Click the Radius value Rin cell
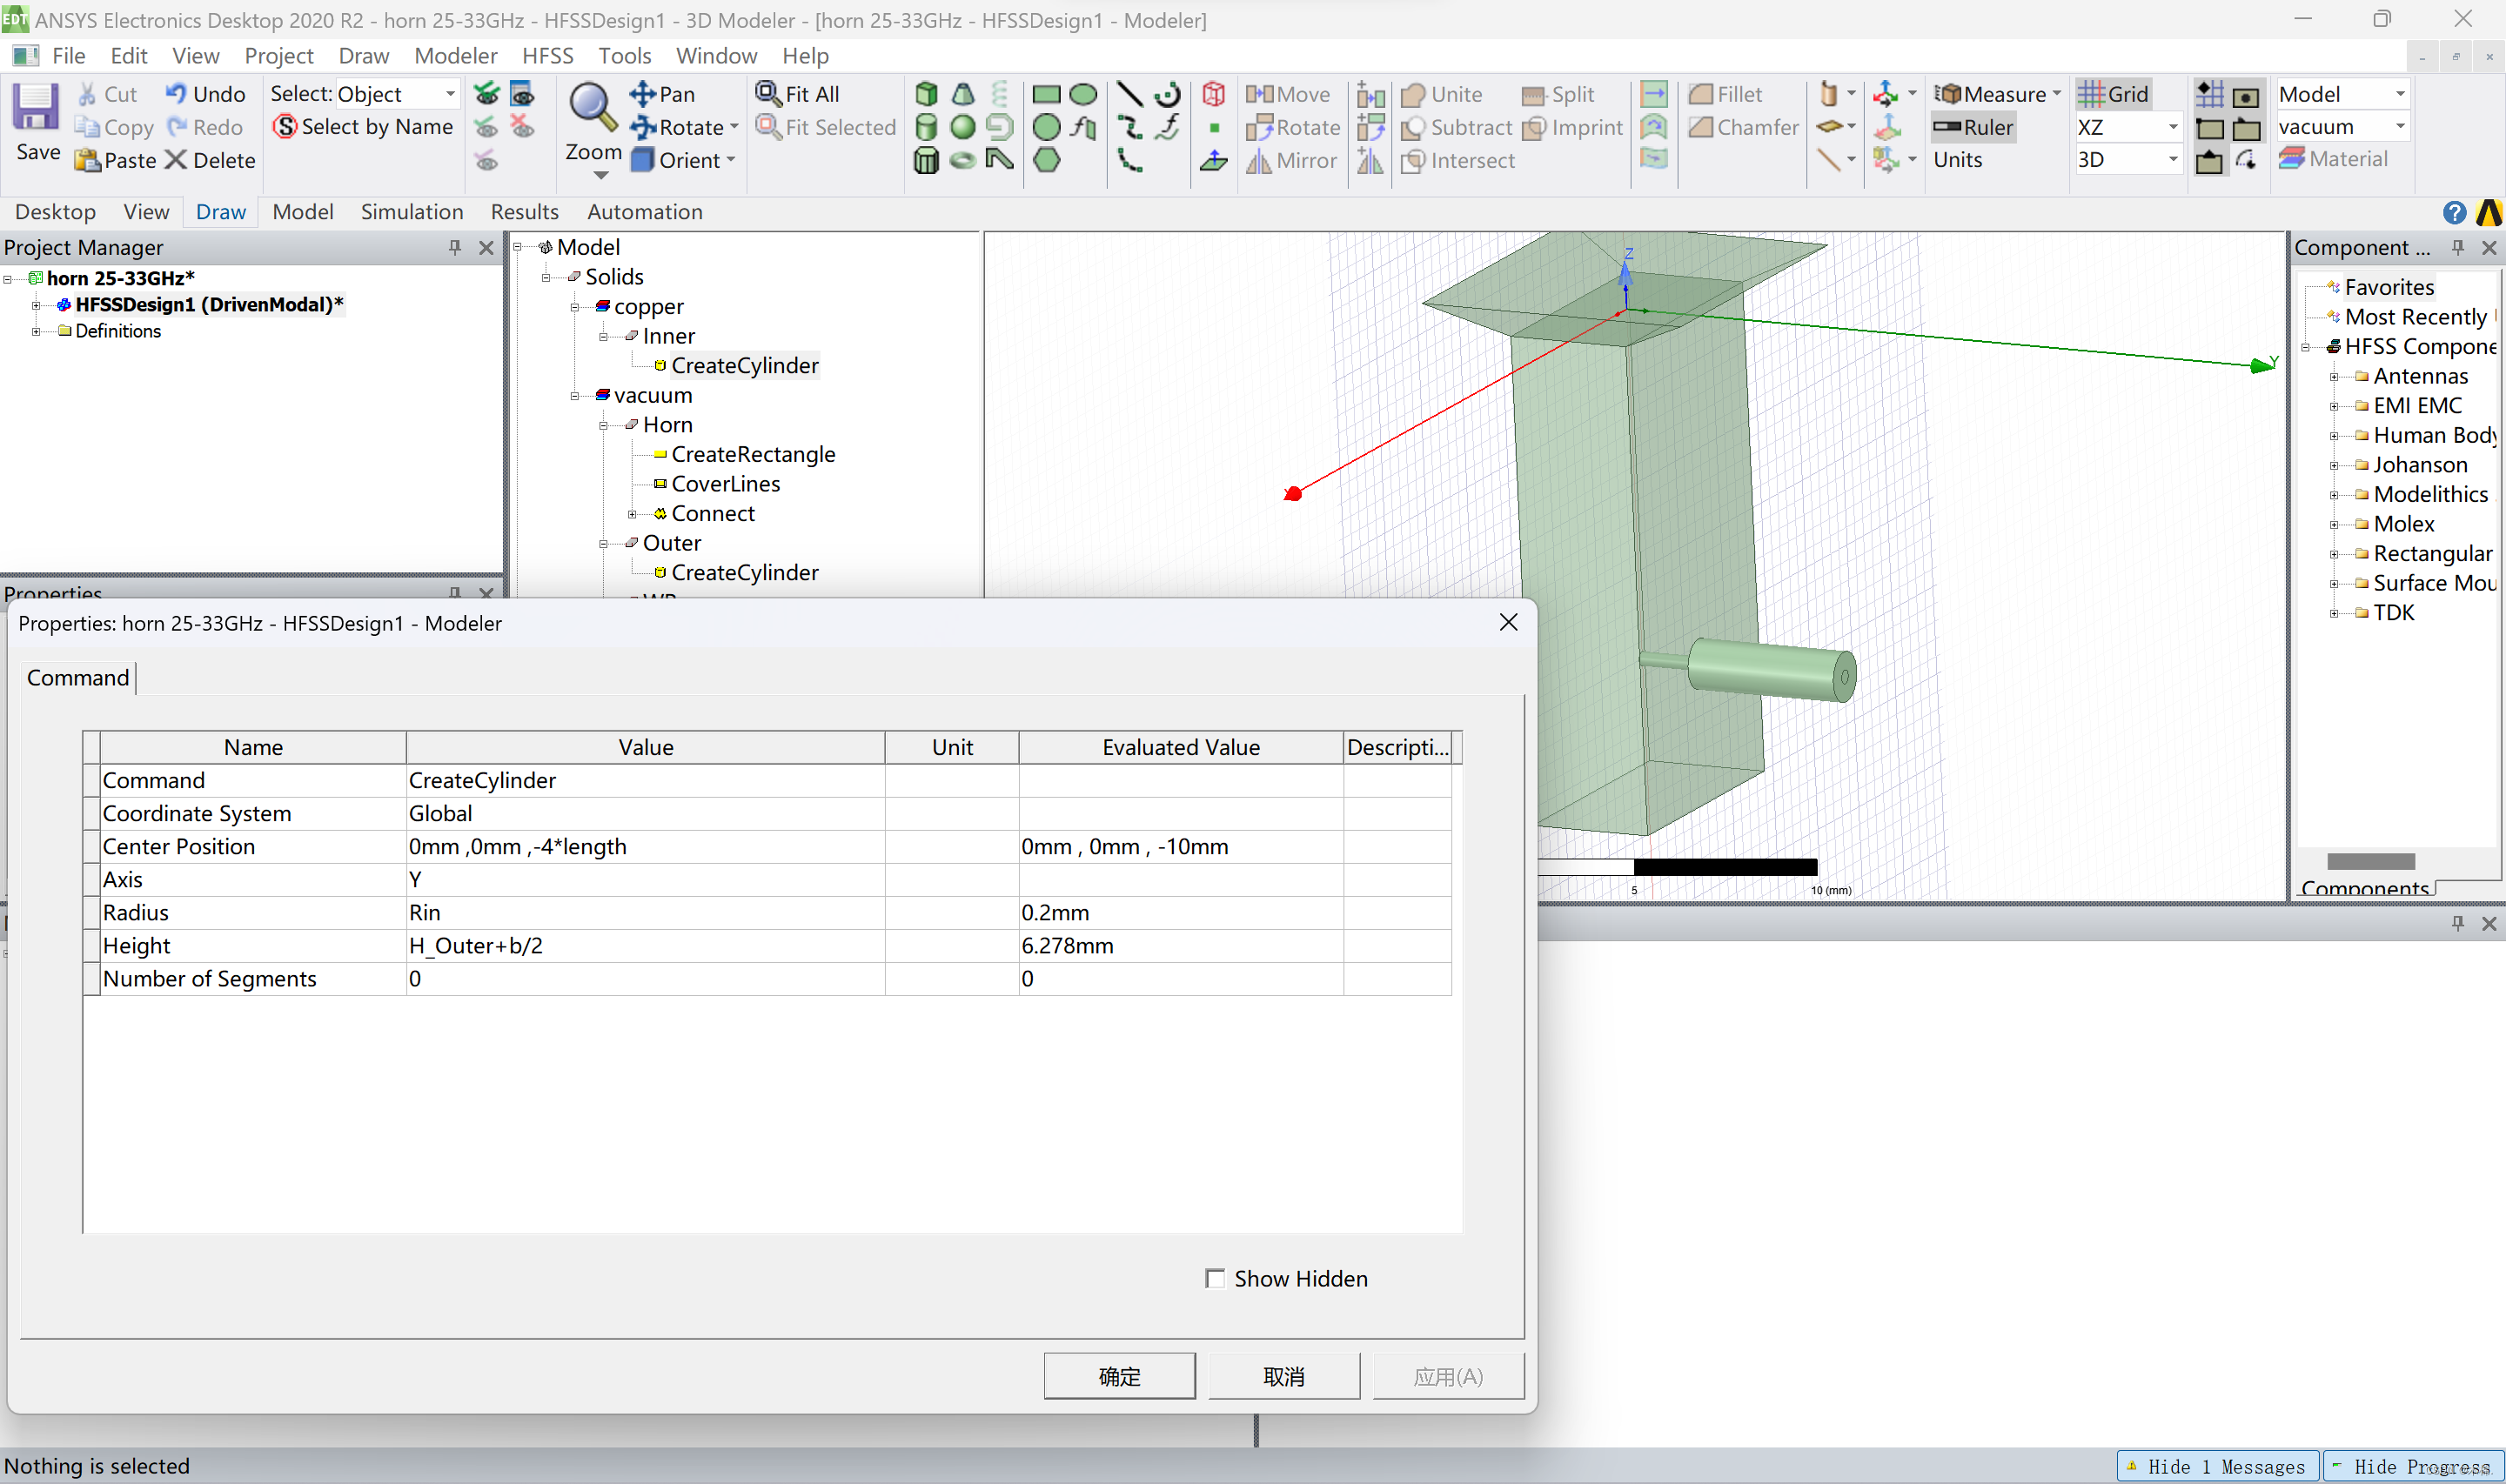Image resolution: width=2506 pixels, height=1484 pixels. (x=645, y=912)
